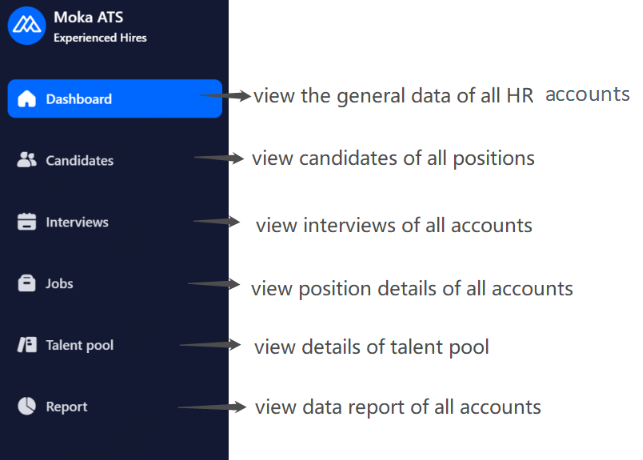Click the "view position details of all accounts" text
Viewport: 643px width, 460px height.
[412, 288]
